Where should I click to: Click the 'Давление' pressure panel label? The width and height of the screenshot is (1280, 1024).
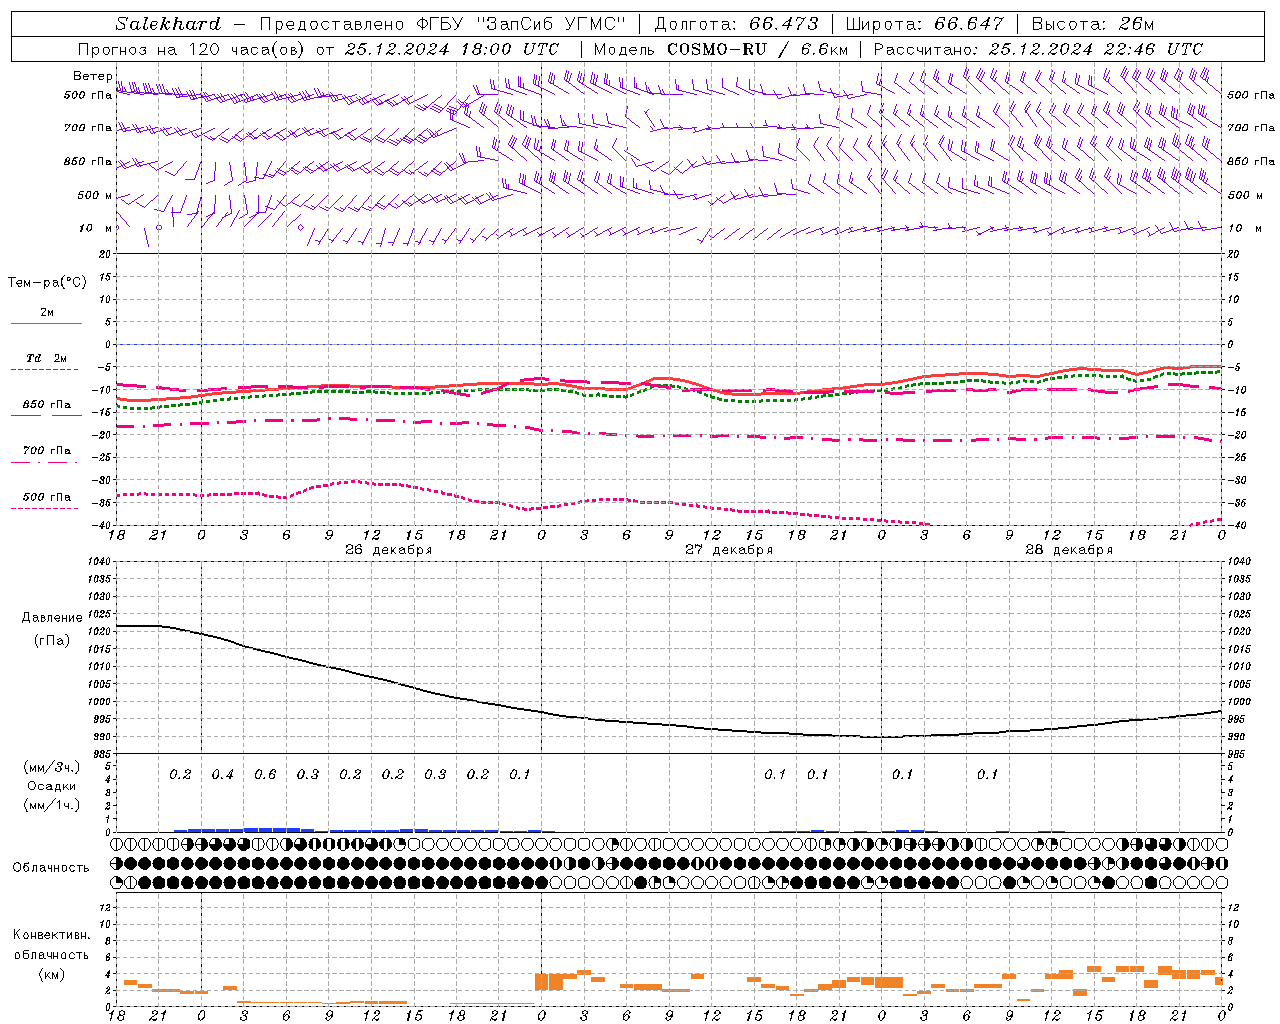click(x=52, y=618)
